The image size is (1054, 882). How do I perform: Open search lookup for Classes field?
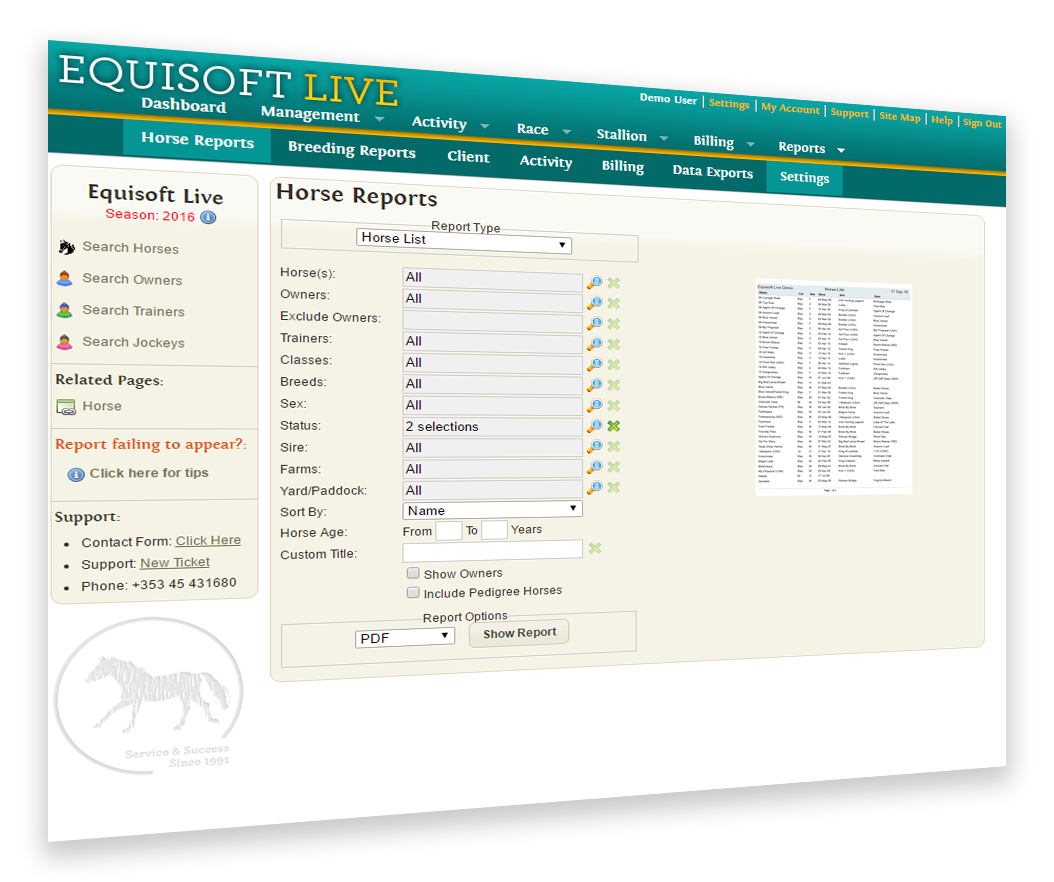594,364
